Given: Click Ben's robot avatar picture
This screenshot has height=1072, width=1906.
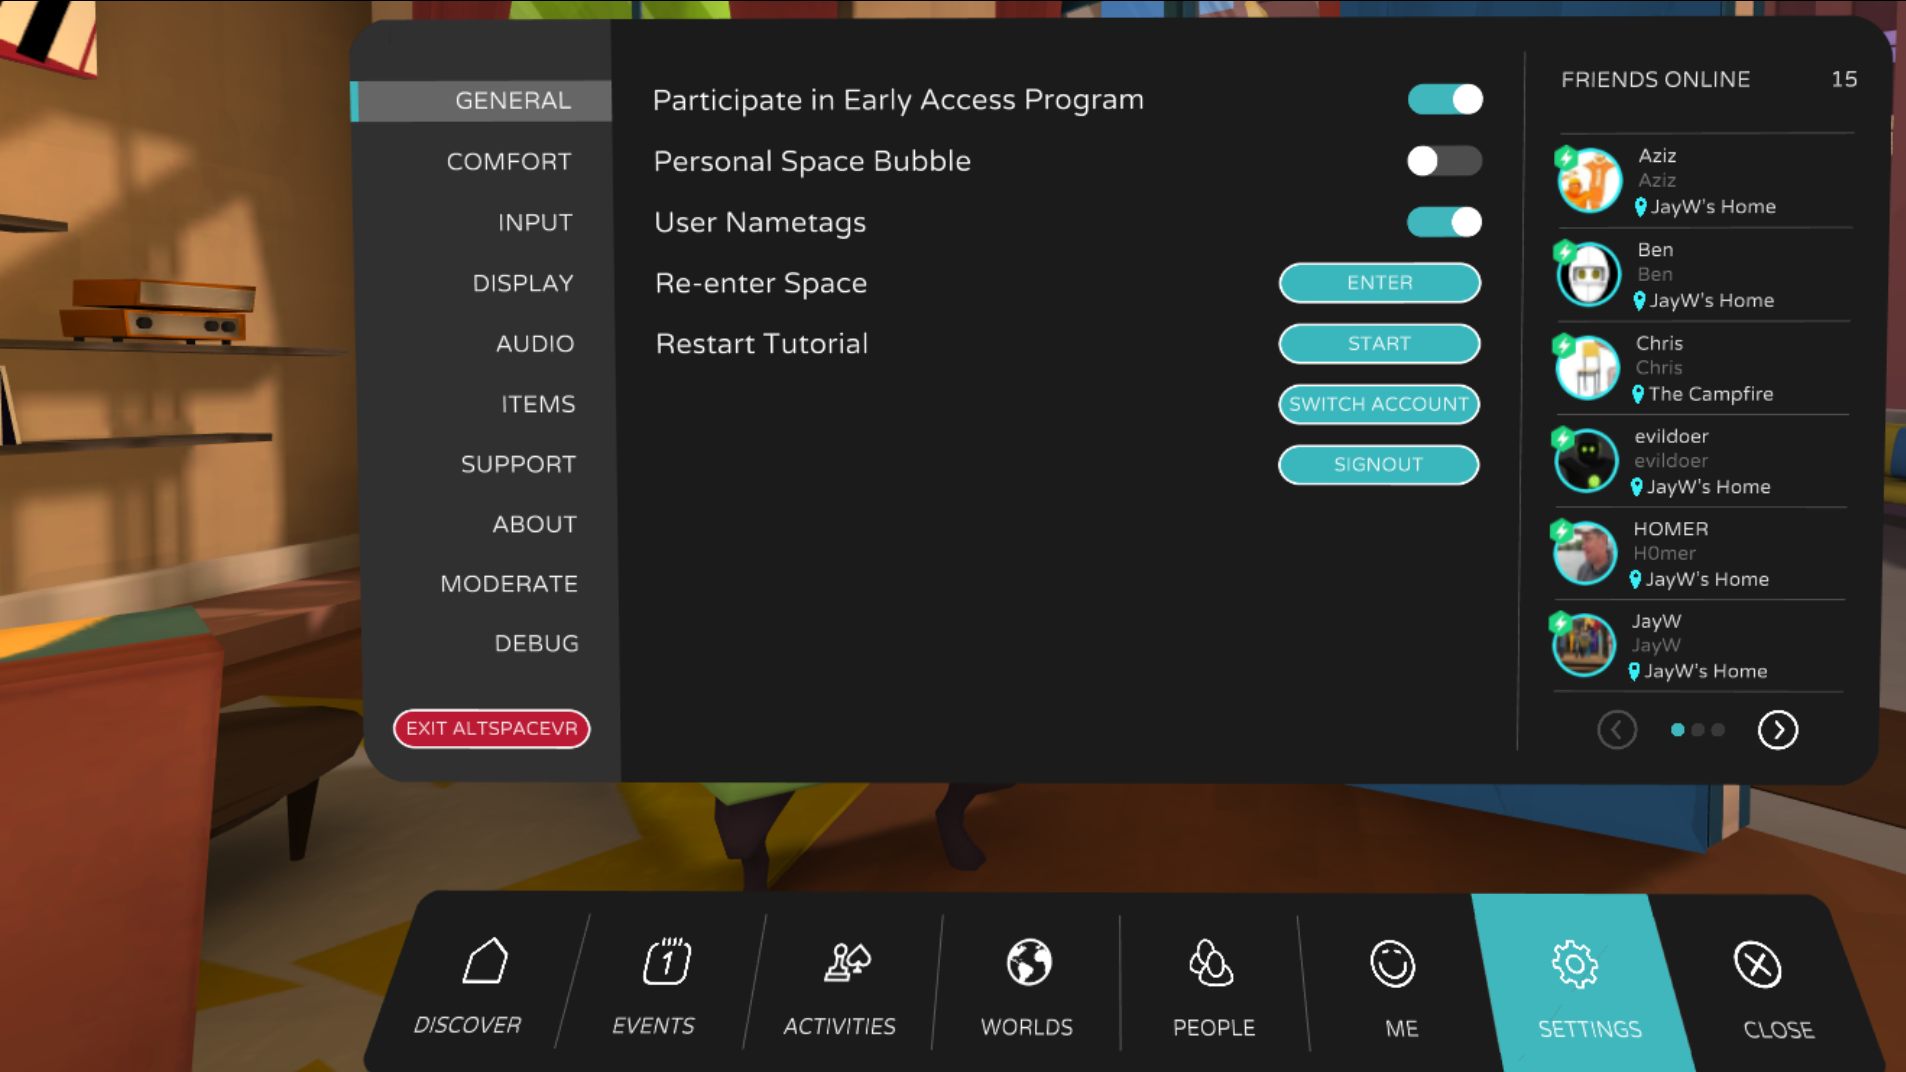Looking at the screenshot, I should 1587,274.
